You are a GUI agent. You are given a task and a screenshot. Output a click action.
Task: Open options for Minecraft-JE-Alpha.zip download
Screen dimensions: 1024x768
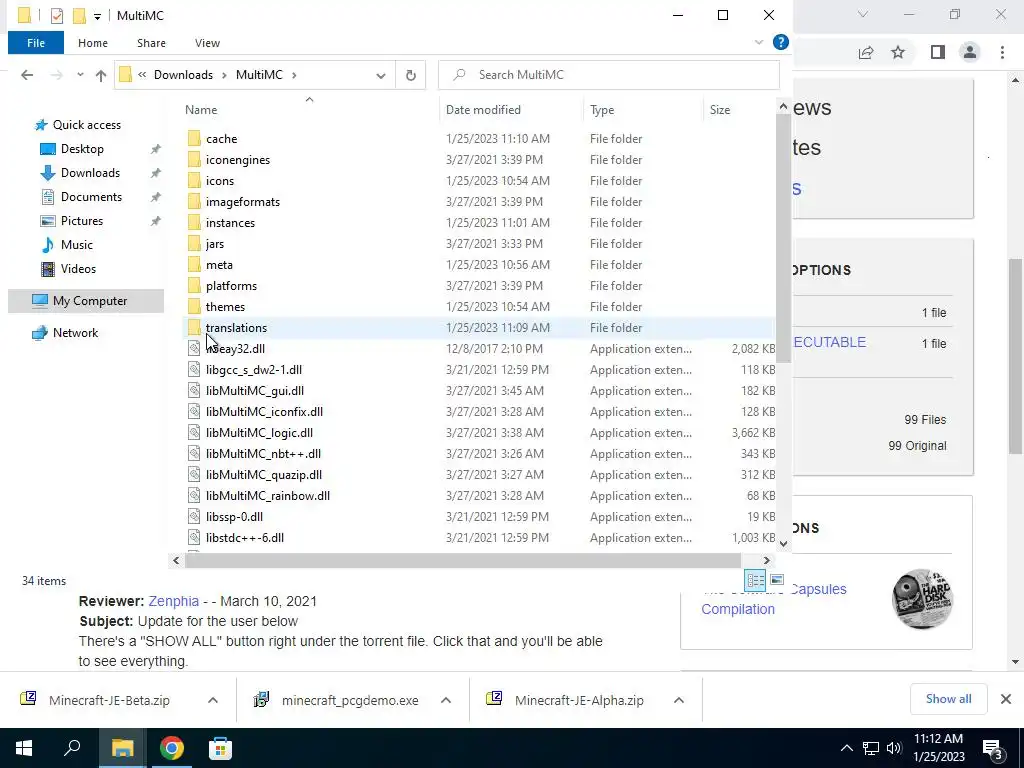tap(679, 700)
